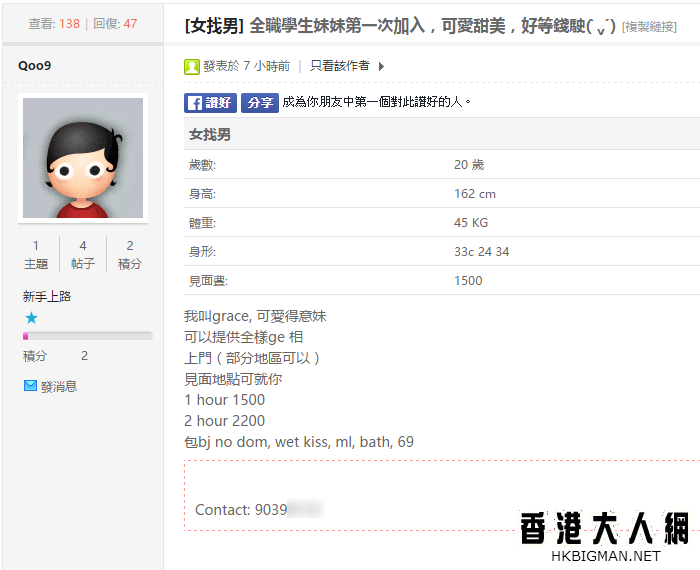Expand the arrow next to 只看該作者
The image size is (700, 570).
381,67
